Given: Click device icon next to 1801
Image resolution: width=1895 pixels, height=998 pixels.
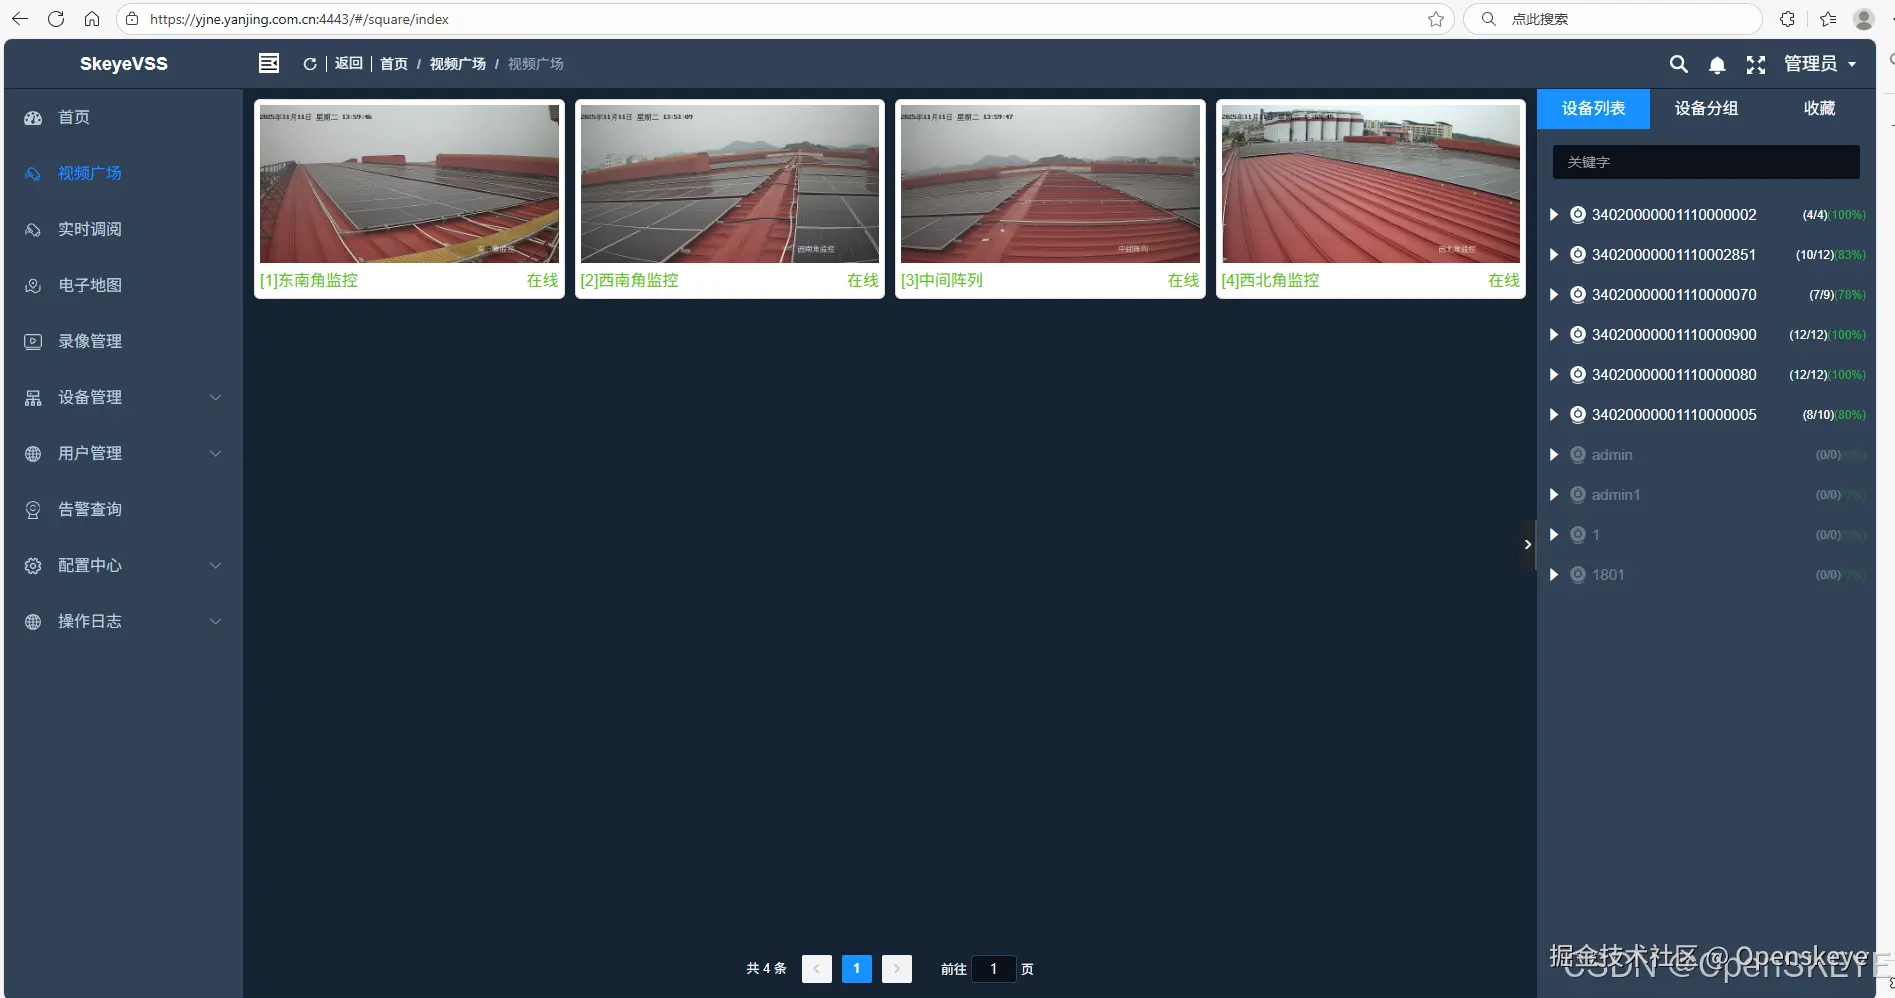Looking at the screenshot, I should (1578, 574).
